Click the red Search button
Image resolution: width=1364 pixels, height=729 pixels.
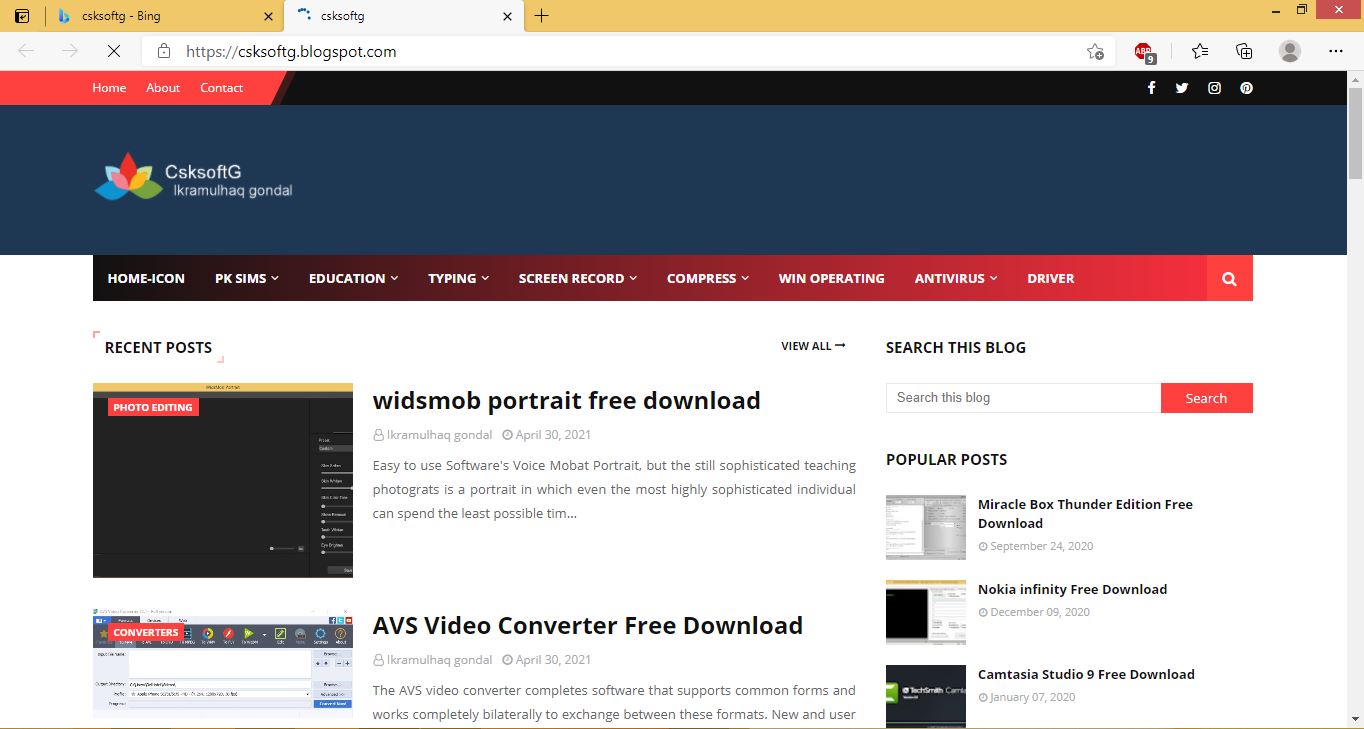pos(1206,398)
